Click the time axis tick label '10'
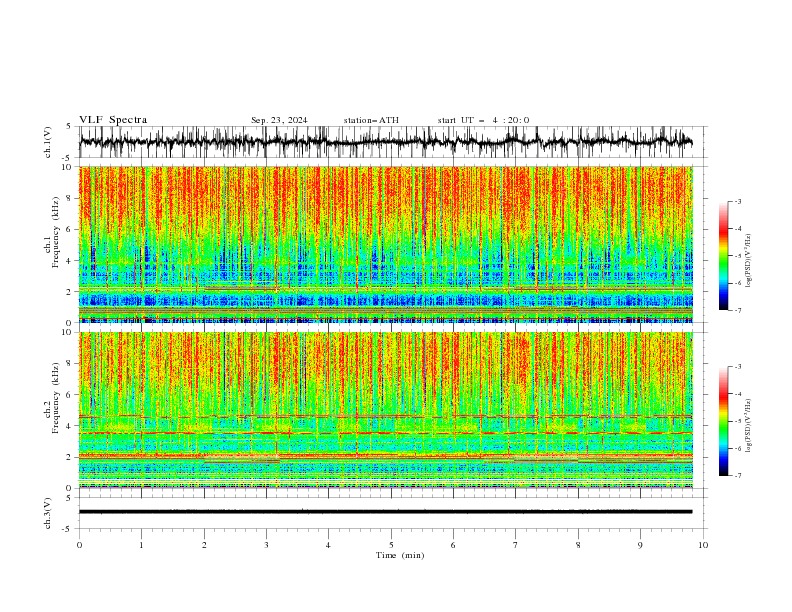This screenshot has width=792, height=612. point(703,545)
